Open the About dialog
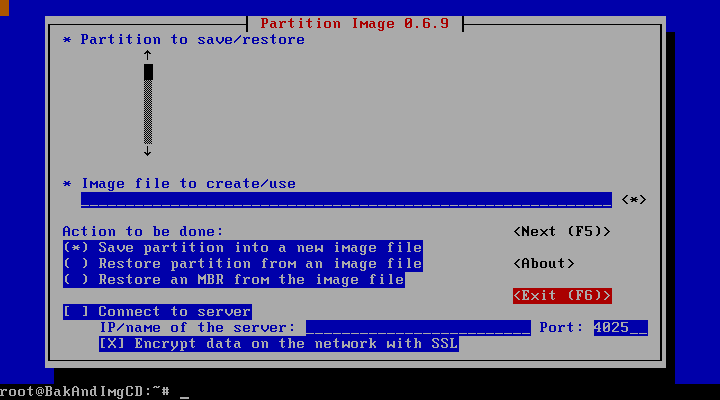This screenshot has width=720, height=400. click(544, 264)
